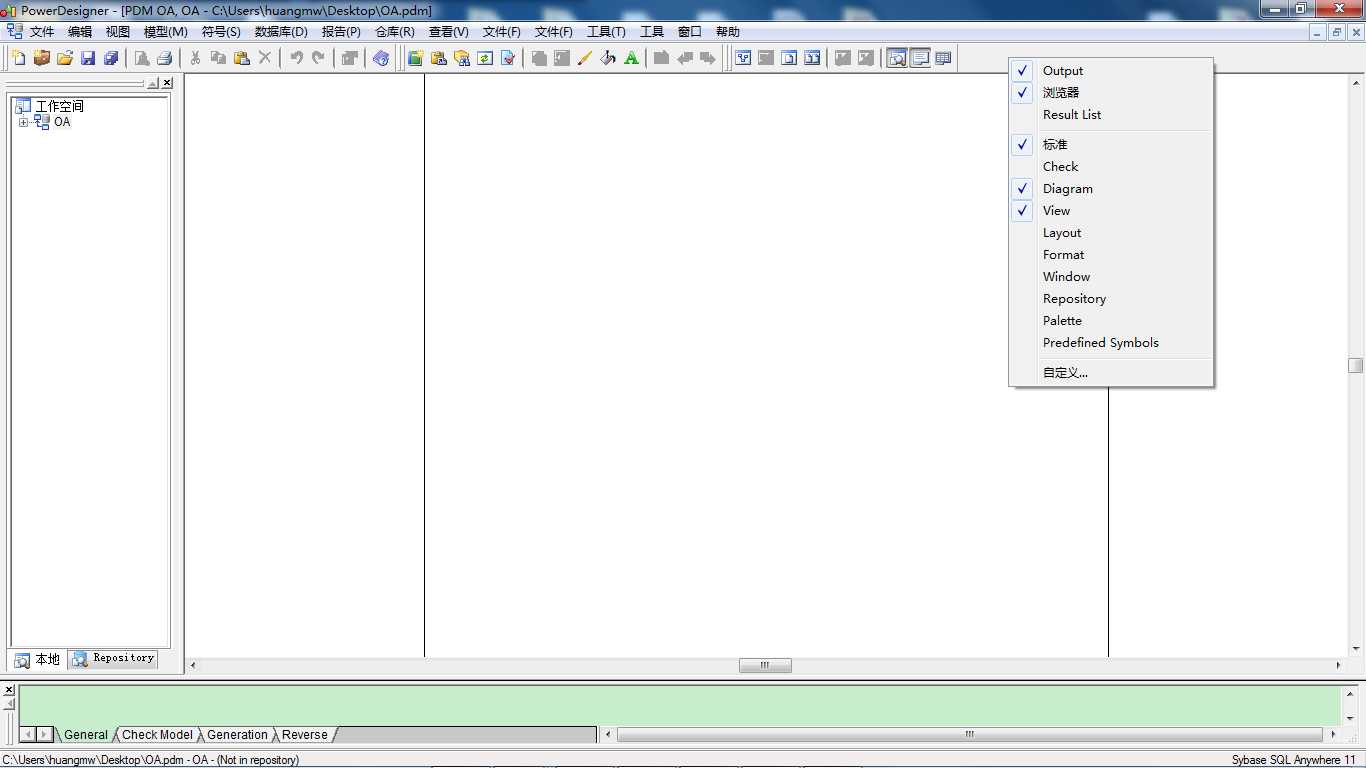Select the OA model label in the tree
The width and height of the screenshot is (1366, 768).
click(x=62, y=122)
